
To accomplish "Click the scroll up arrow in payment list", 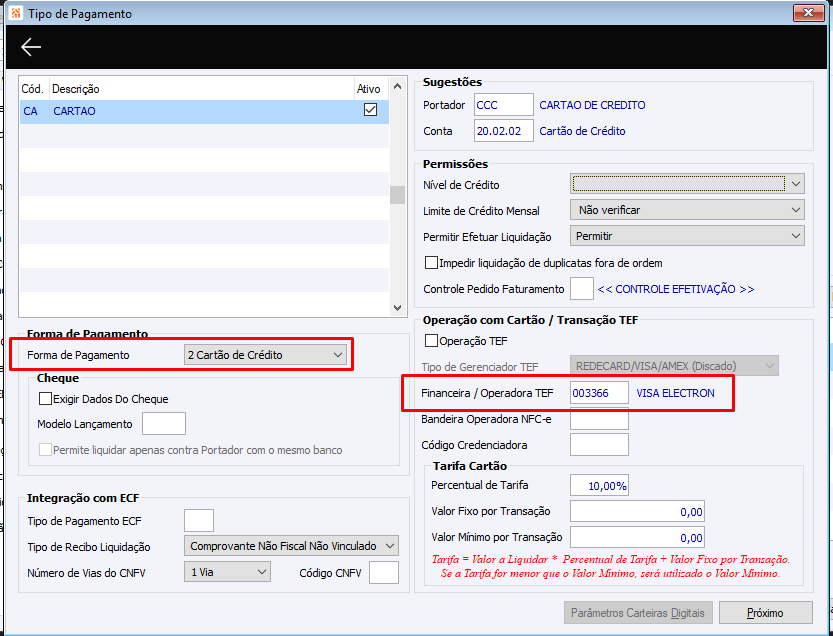I will pos(397,86).
